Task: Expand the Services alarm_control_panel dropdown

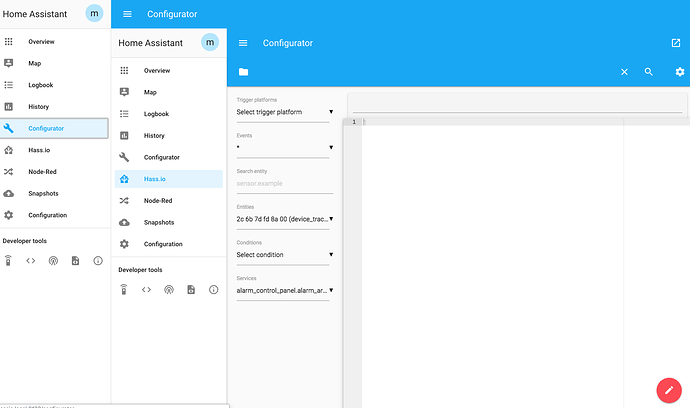Action: [x=283, y=290]
